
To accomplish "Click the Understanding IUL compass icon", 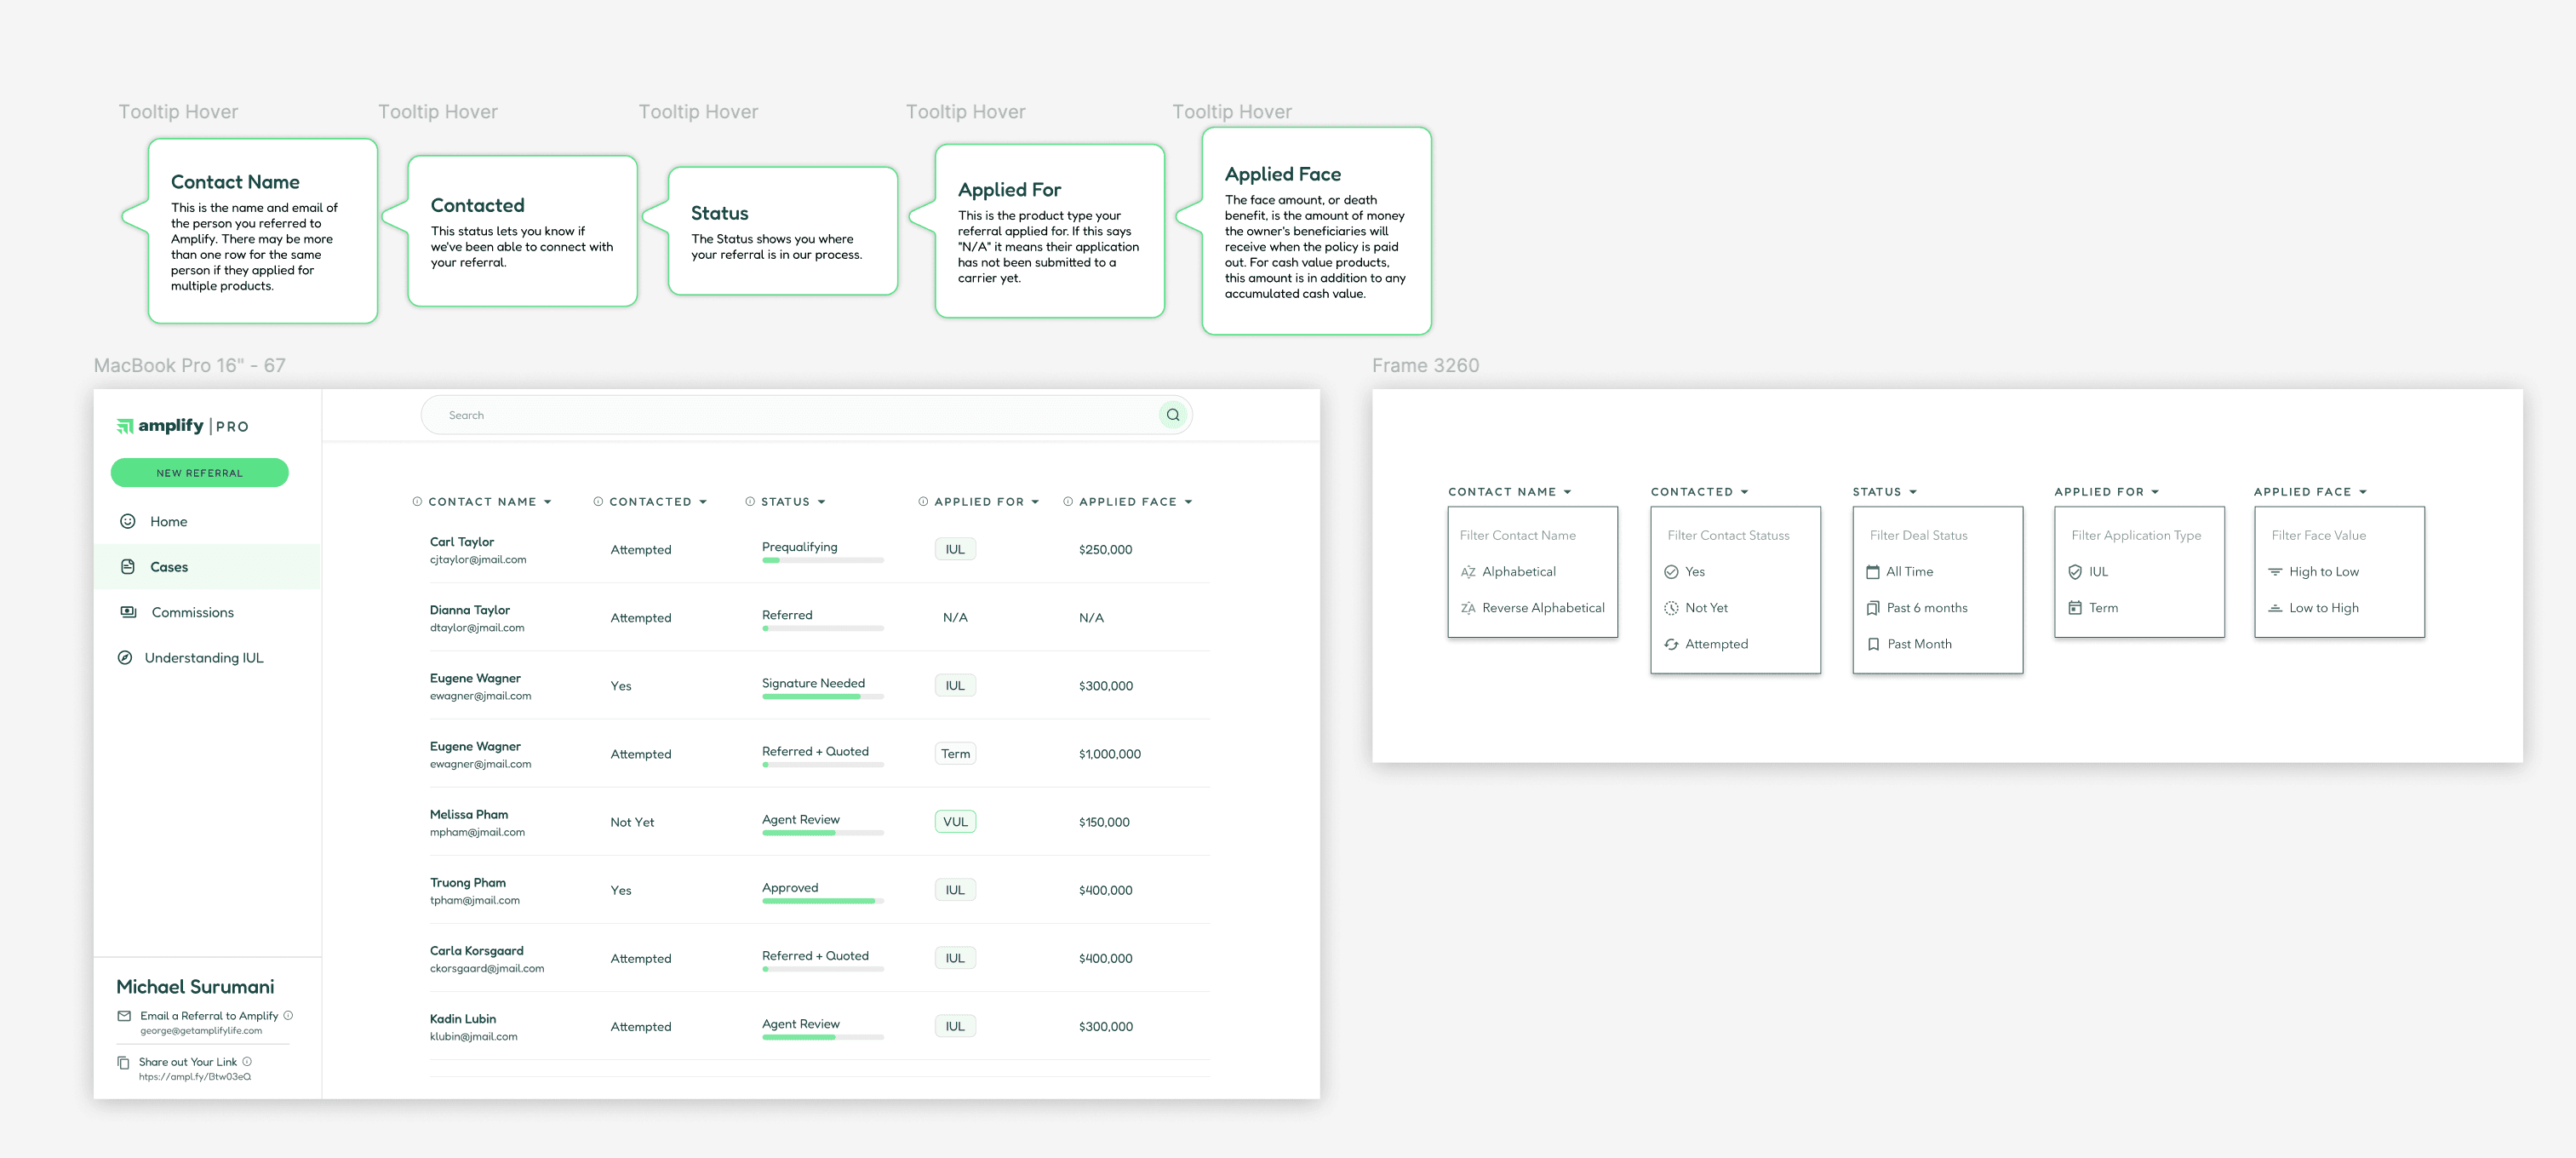I will click(125, 657).
